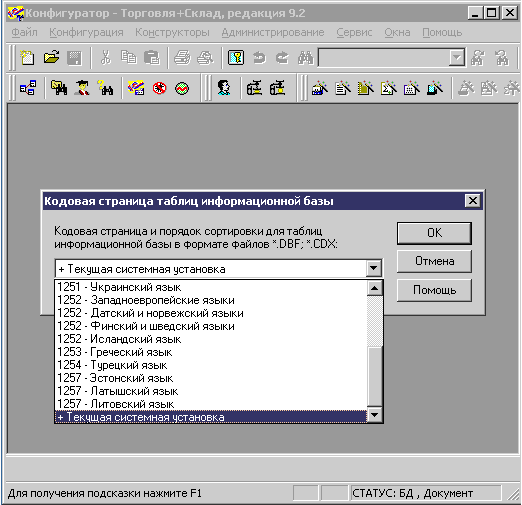Click the New document toolbar icon
The image size is (522, 505).
click(27, 58)
